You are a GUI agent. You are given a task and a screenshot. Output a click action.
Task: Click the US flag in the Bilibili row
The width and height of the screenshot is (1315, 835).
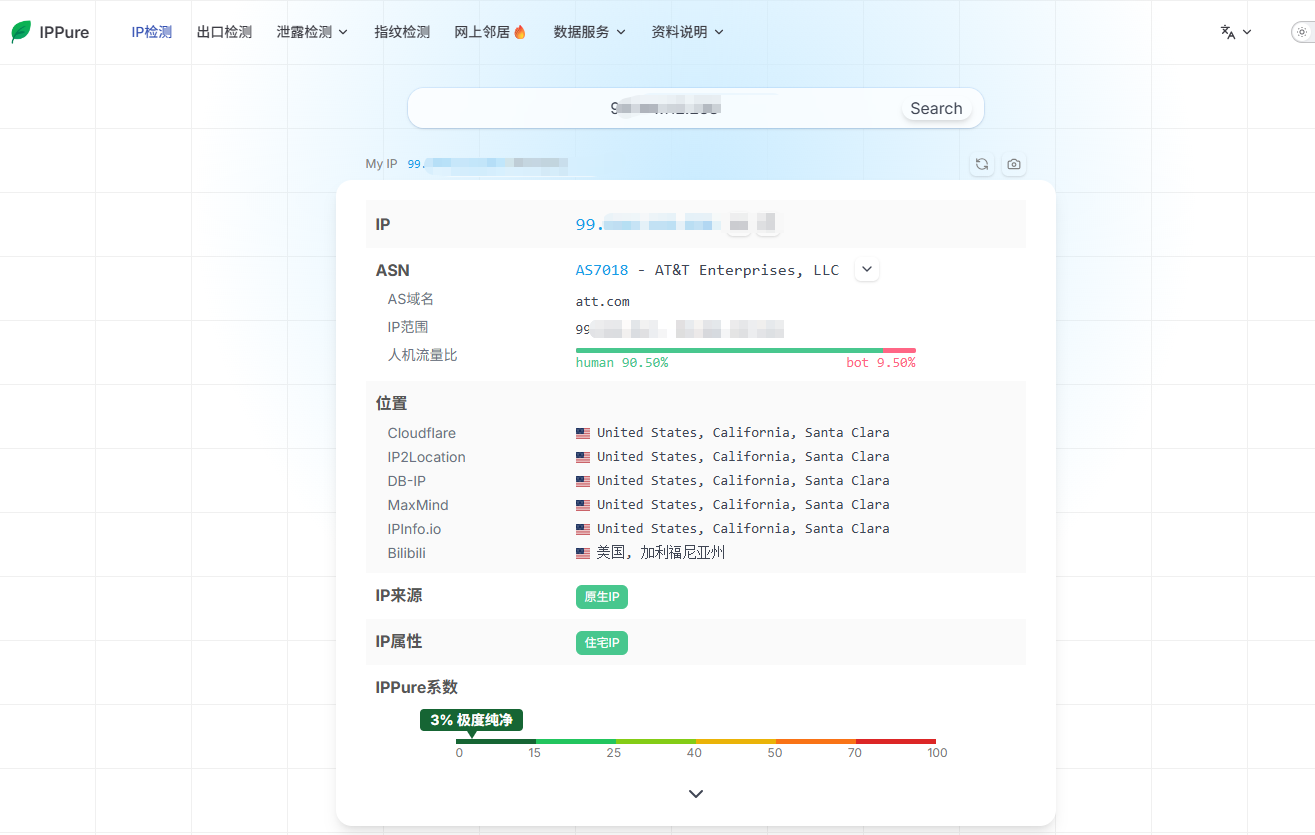[583, 553]
